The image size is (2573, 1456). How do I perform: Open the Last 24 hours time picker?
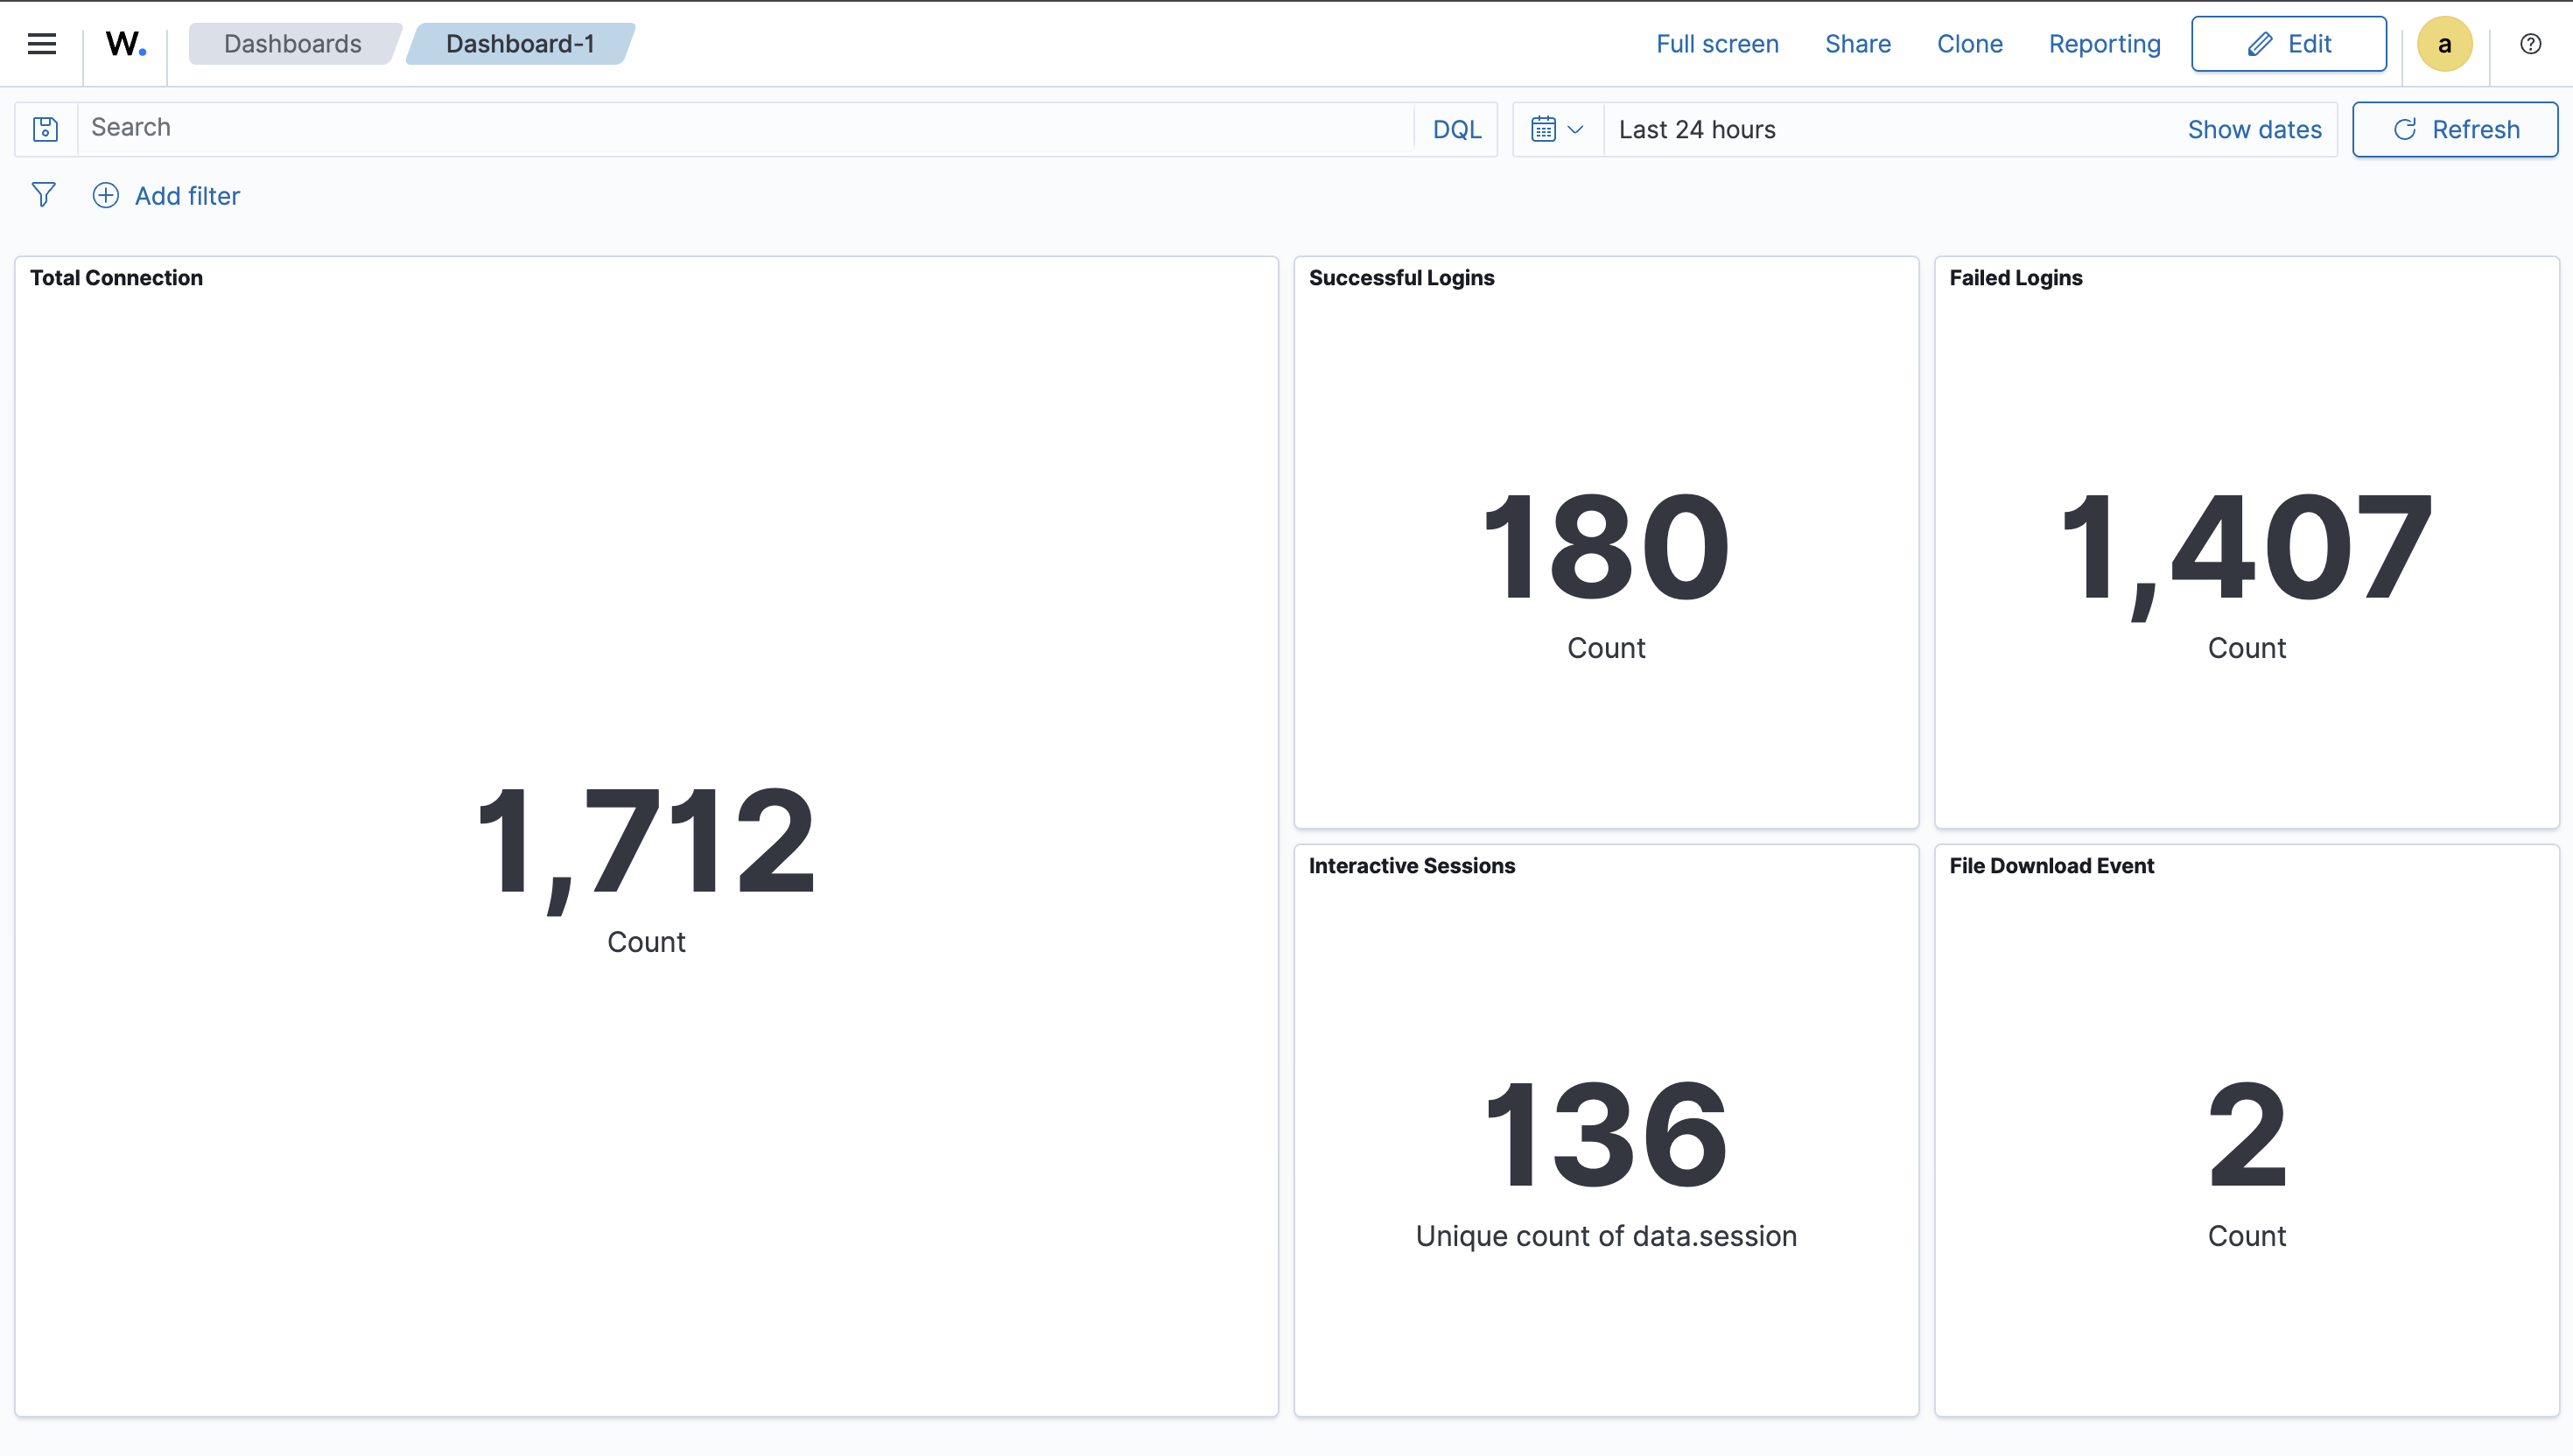[1697, 129]
